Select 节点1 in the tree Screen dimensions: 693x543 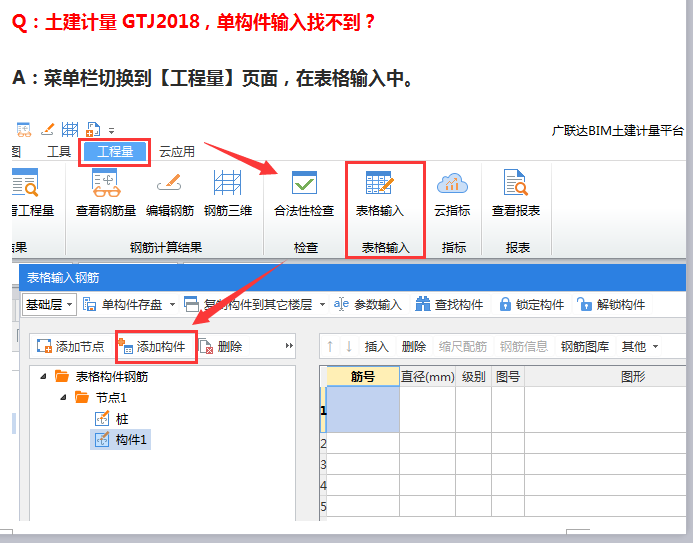(101, 398)
